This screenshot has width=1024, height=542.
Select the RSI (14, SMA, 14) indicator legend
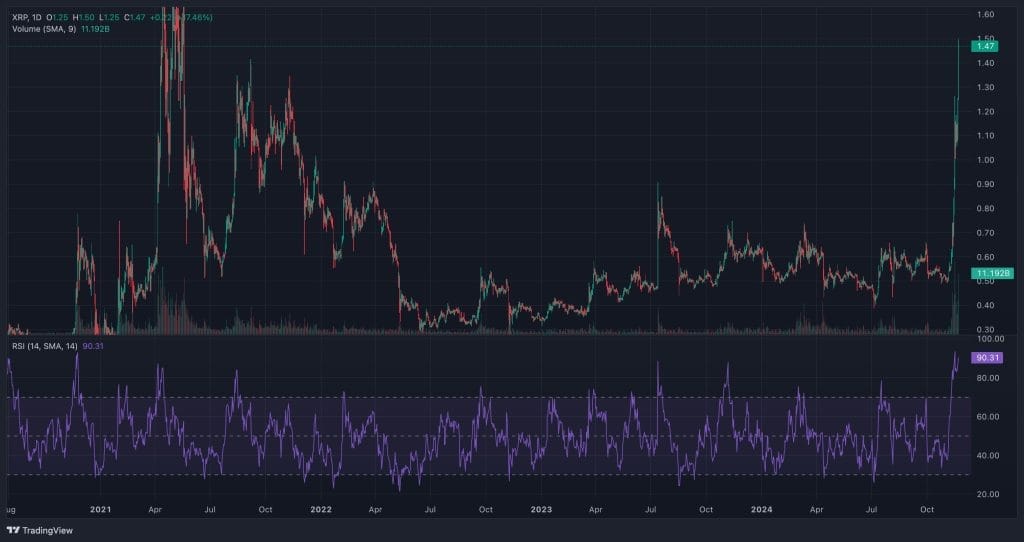tap(46, 345)
